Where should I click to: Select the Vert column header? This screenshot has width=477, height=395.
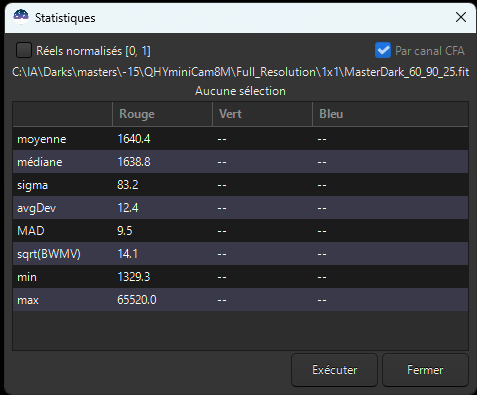[x=262, y=114]
